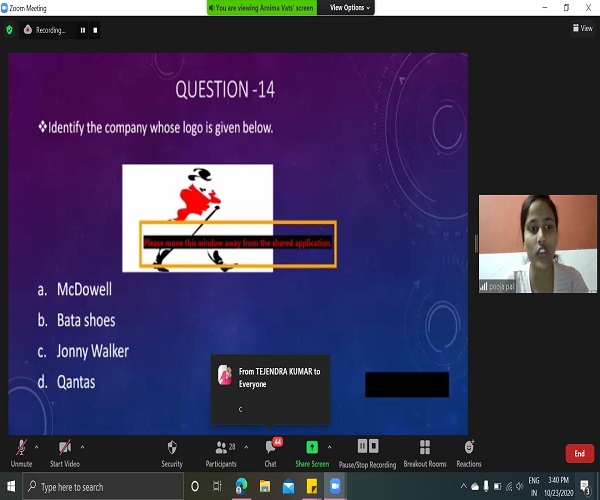Unmute the microphone

(21, 454)
